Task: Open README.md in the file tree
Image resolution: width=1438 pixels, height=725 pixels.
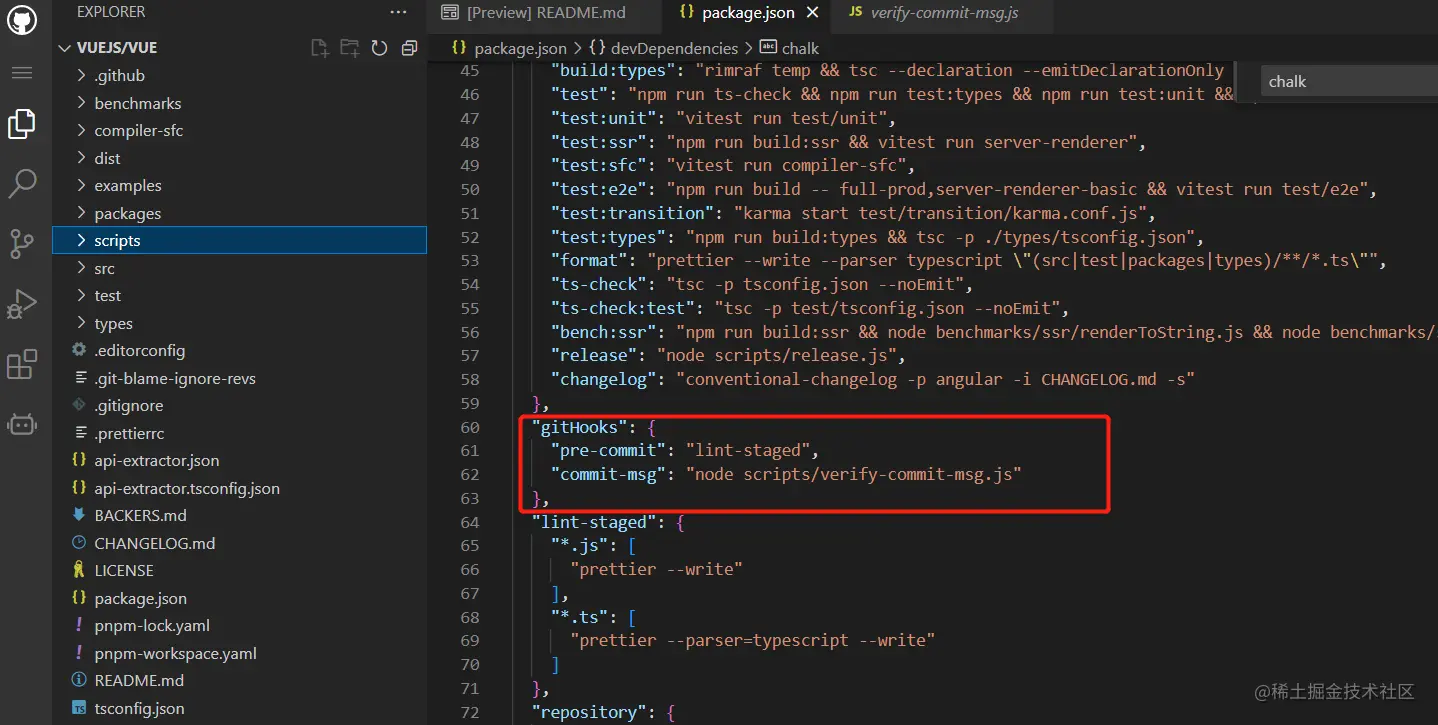Action: coord(239,681)
